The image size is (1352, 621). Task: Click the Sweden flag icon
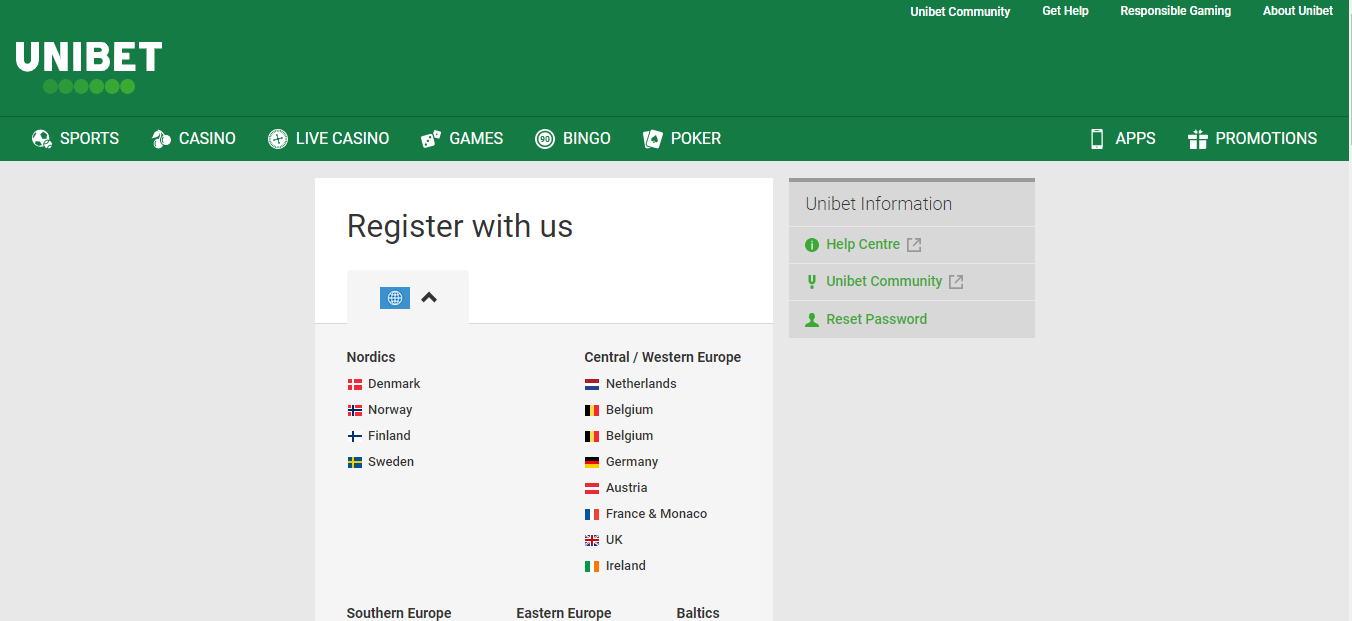click(x=355, y=462)
